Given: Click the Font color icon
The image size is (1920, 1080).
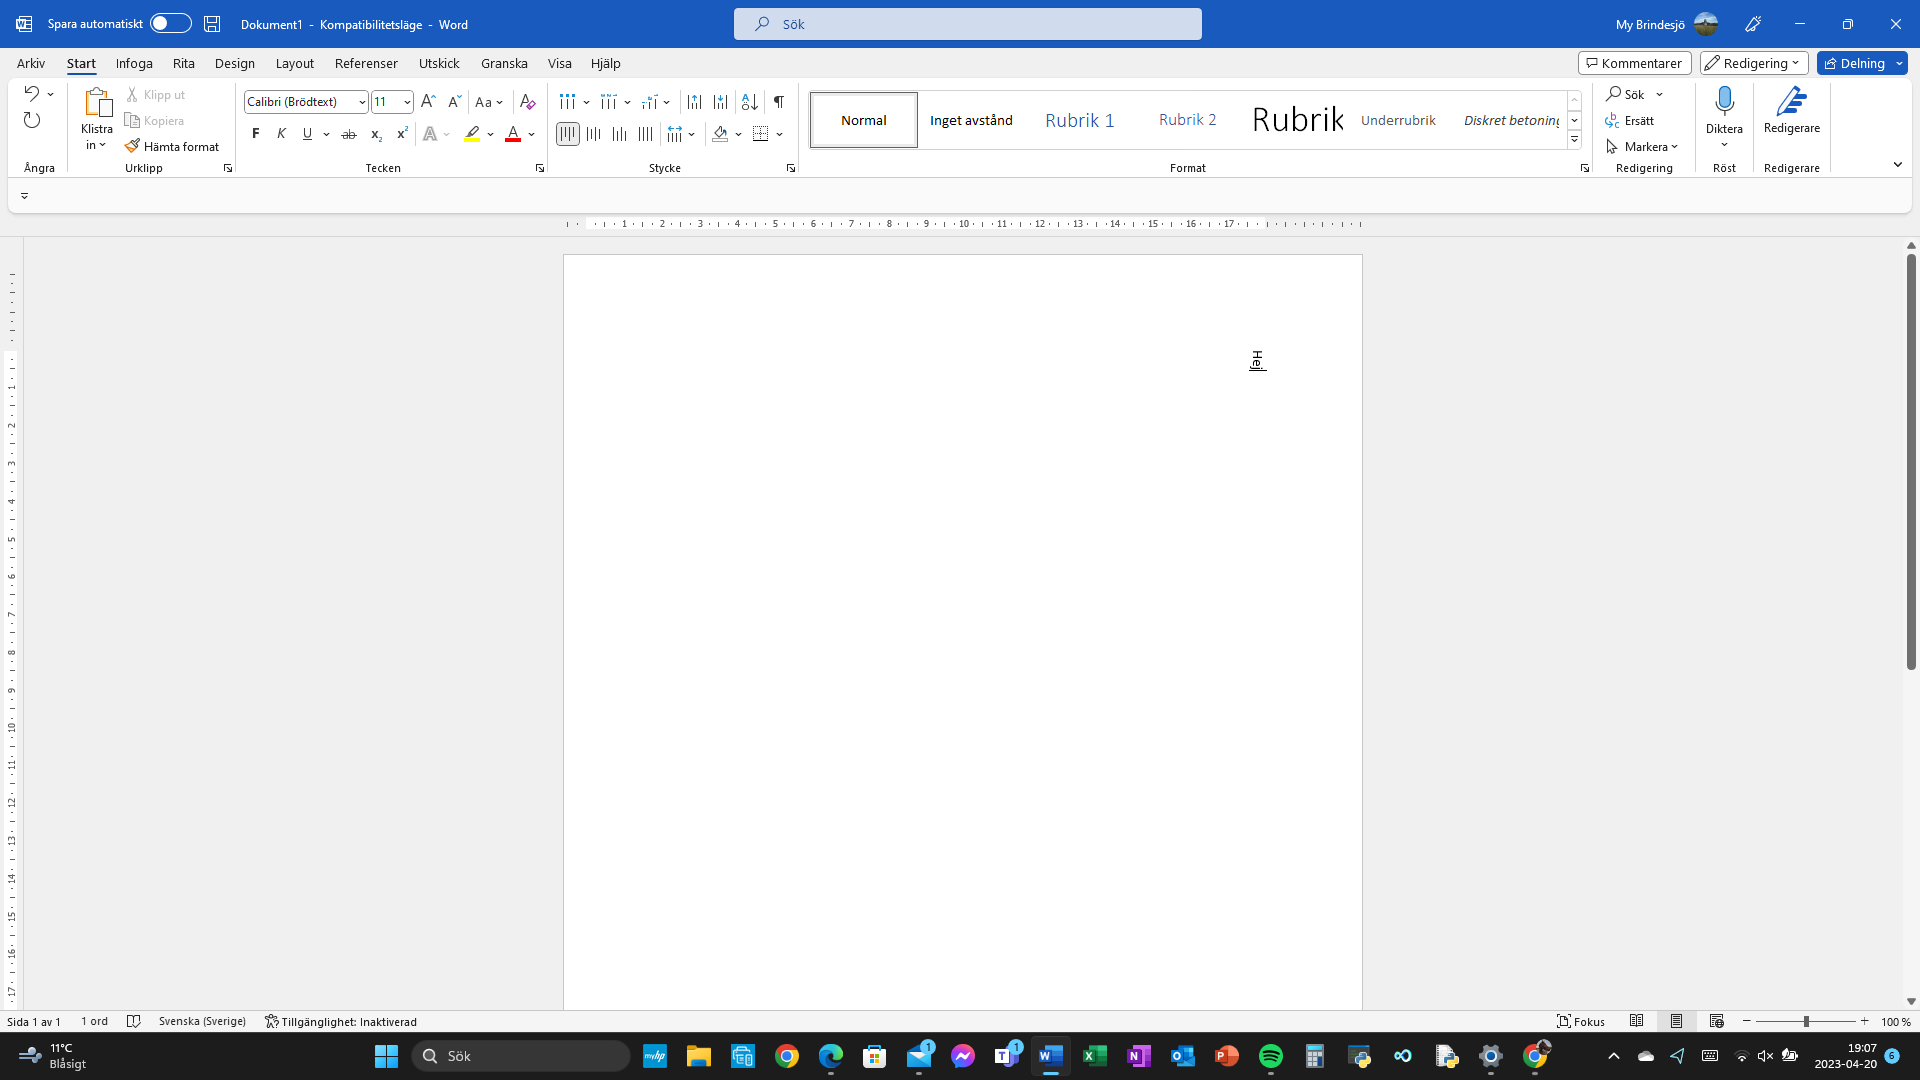Looking at the screenshot, I should coord(513,133).
